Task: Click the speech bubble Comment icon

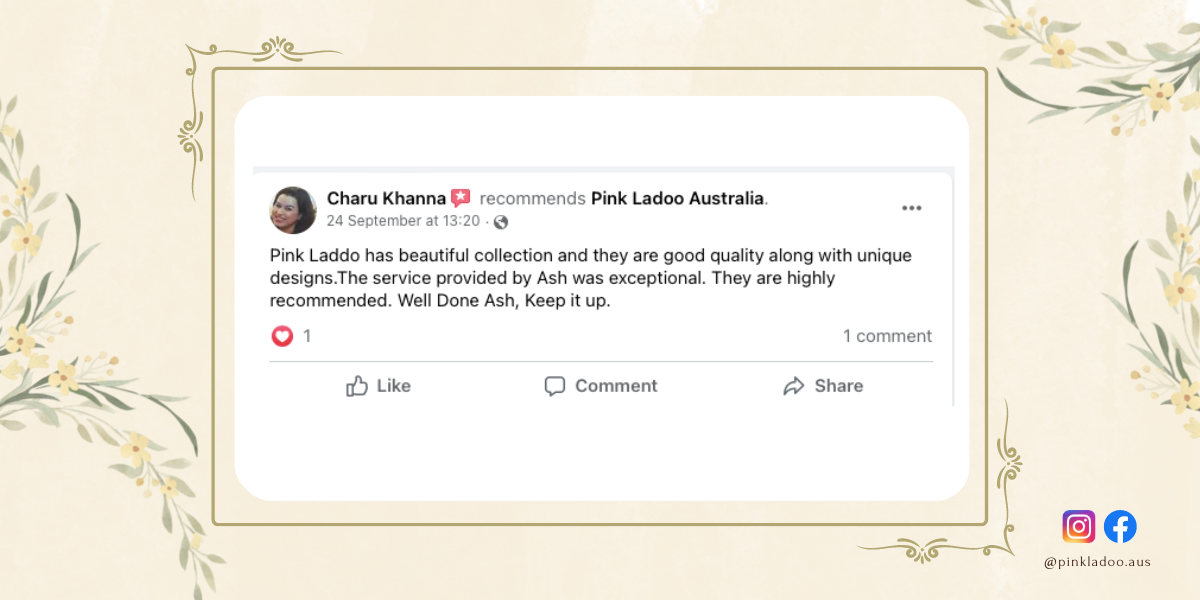Action: 555,386
